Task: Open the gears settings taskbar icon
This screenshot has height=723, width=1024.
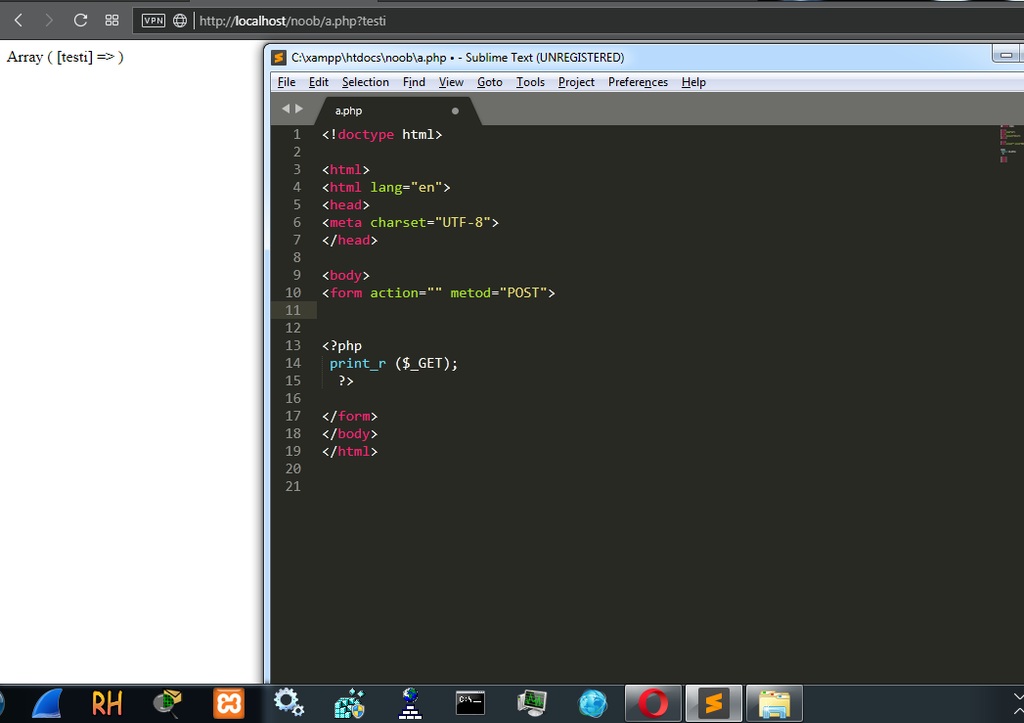Action: tap(289, 703)
